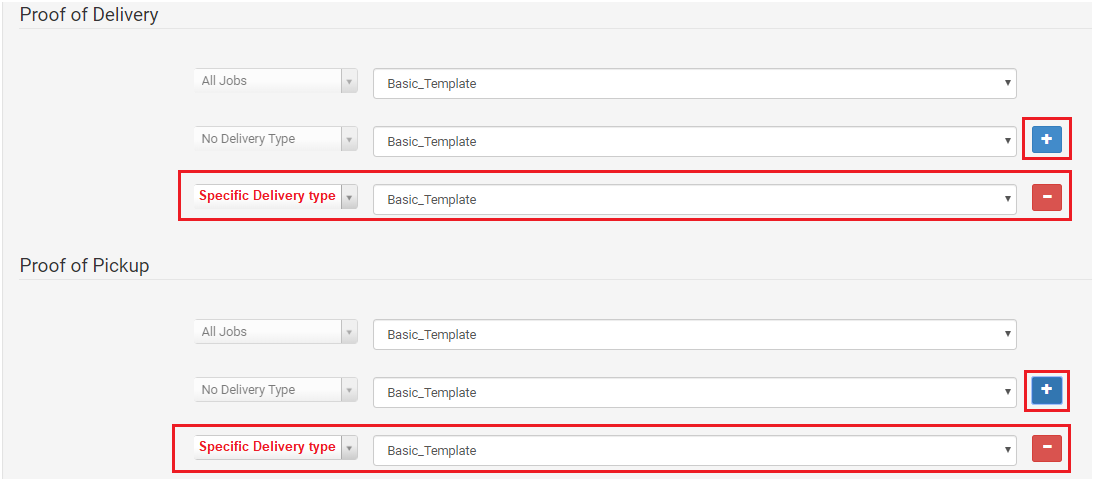Click All Jobs selector arrow in Proof of Delivery

349,81
